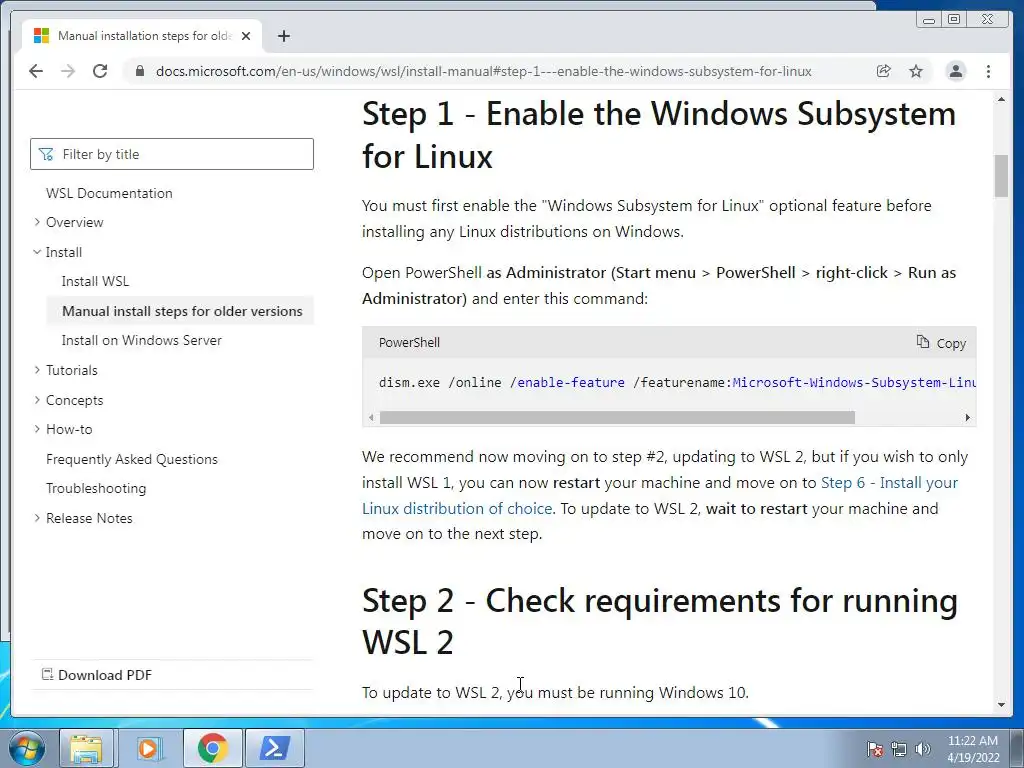The width and height of the screenshot is (1024, 768).
Task: Open Install on Windows Server page
Action: click(x=142, y=340)
